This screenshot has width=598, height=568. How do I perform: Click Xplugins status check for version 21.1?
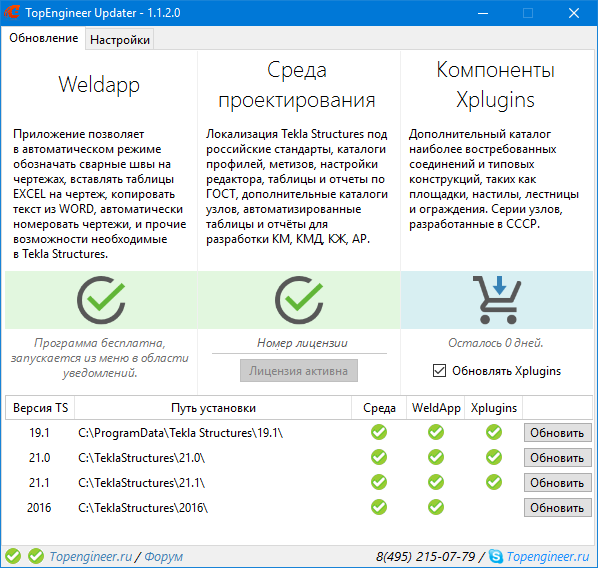(494, 482)
